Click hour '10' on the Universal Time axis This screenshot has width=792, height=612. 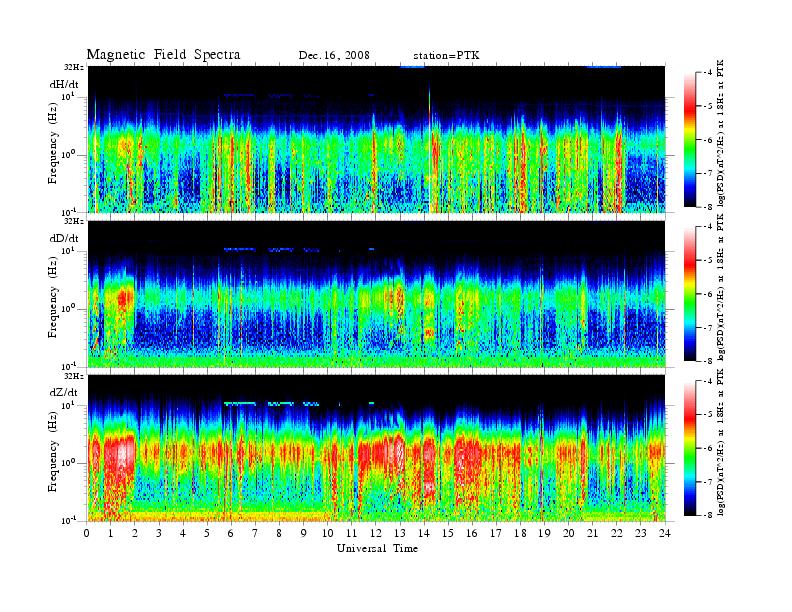coord(327,534)
